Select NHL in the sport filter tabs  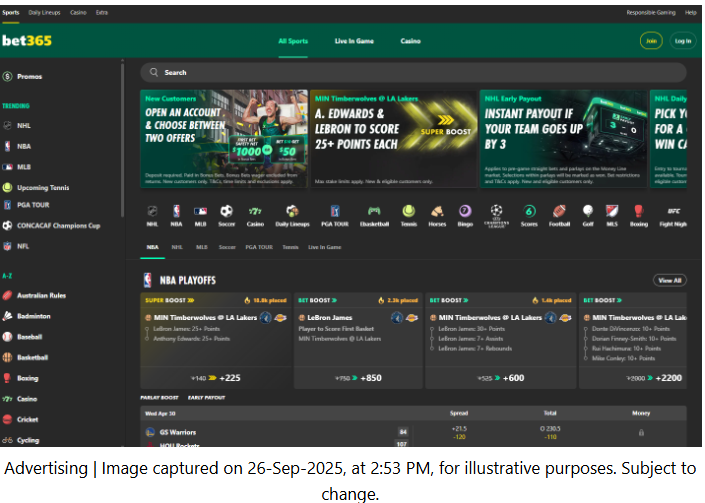(177, 247)
